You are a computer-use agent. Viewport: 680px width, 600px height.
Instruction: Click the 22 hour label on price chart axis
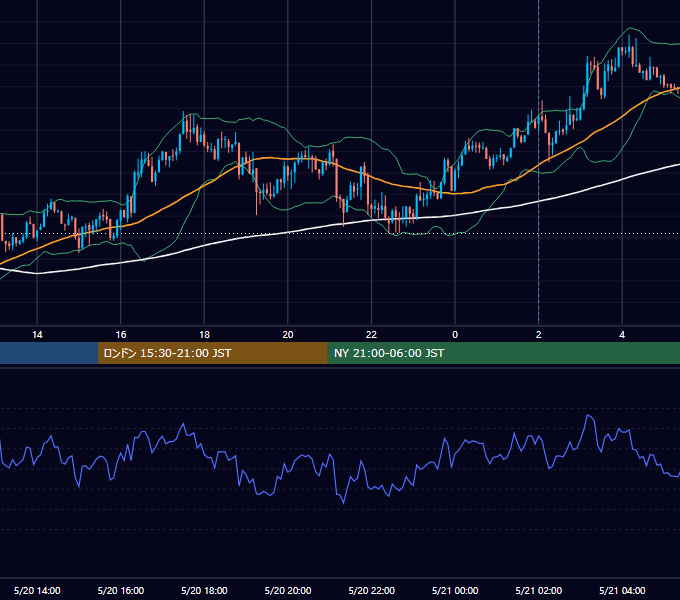point(371,335)
